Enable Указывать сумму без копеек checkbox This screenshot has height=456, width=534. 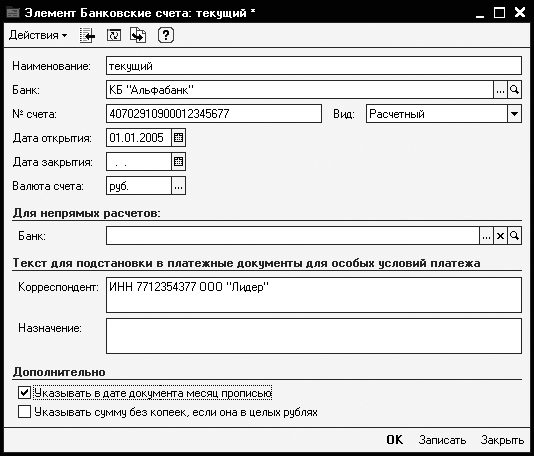(x=25, y=412)
